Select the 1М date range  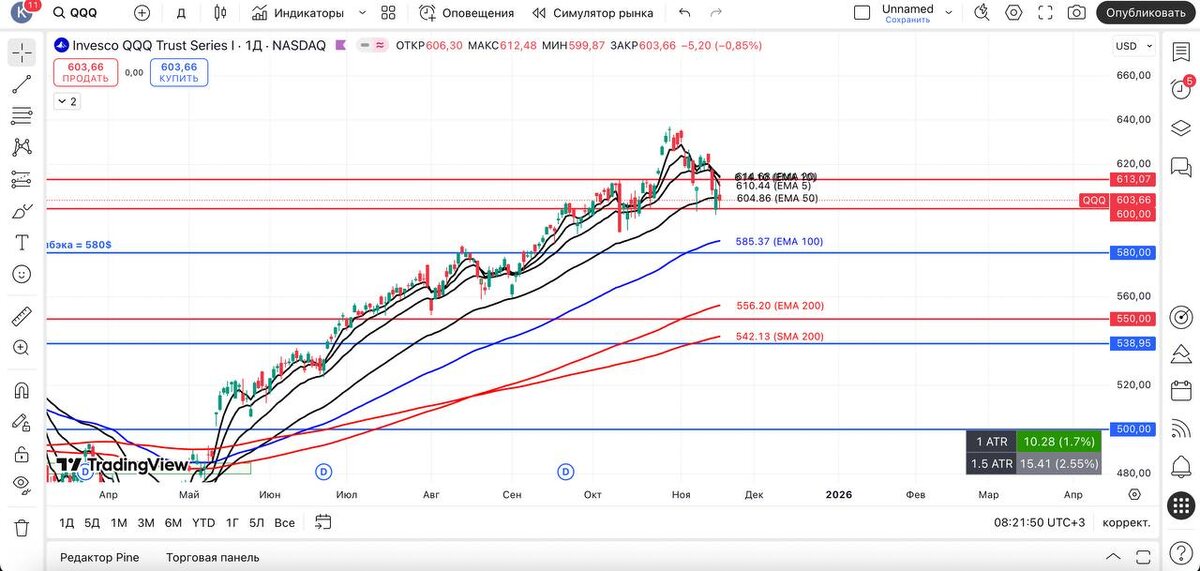pos(119,522)
